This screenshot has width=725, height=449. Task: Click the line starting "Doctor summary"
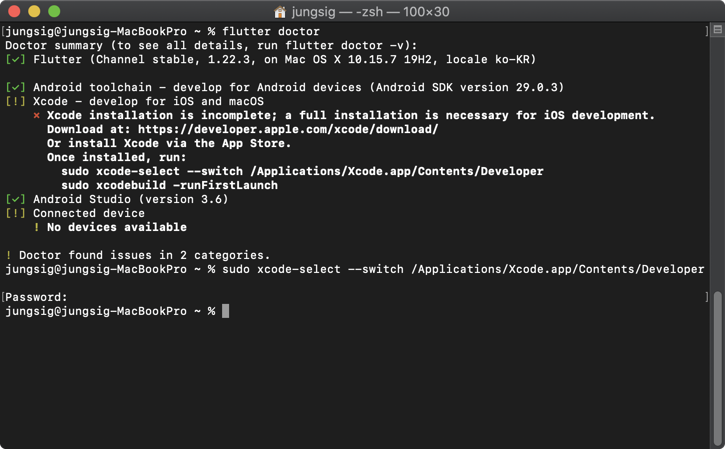(211, 45)
